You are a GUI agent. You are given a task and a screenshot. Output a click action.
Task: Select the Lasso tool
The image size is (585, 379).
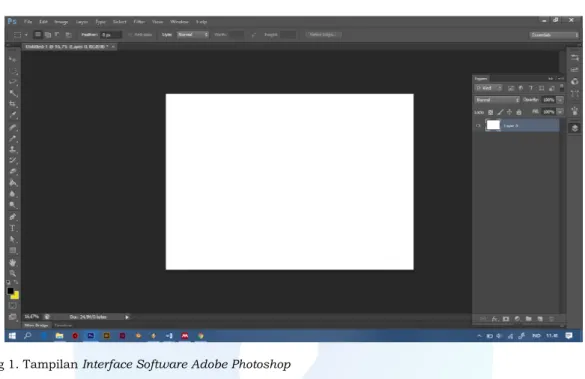13,82
